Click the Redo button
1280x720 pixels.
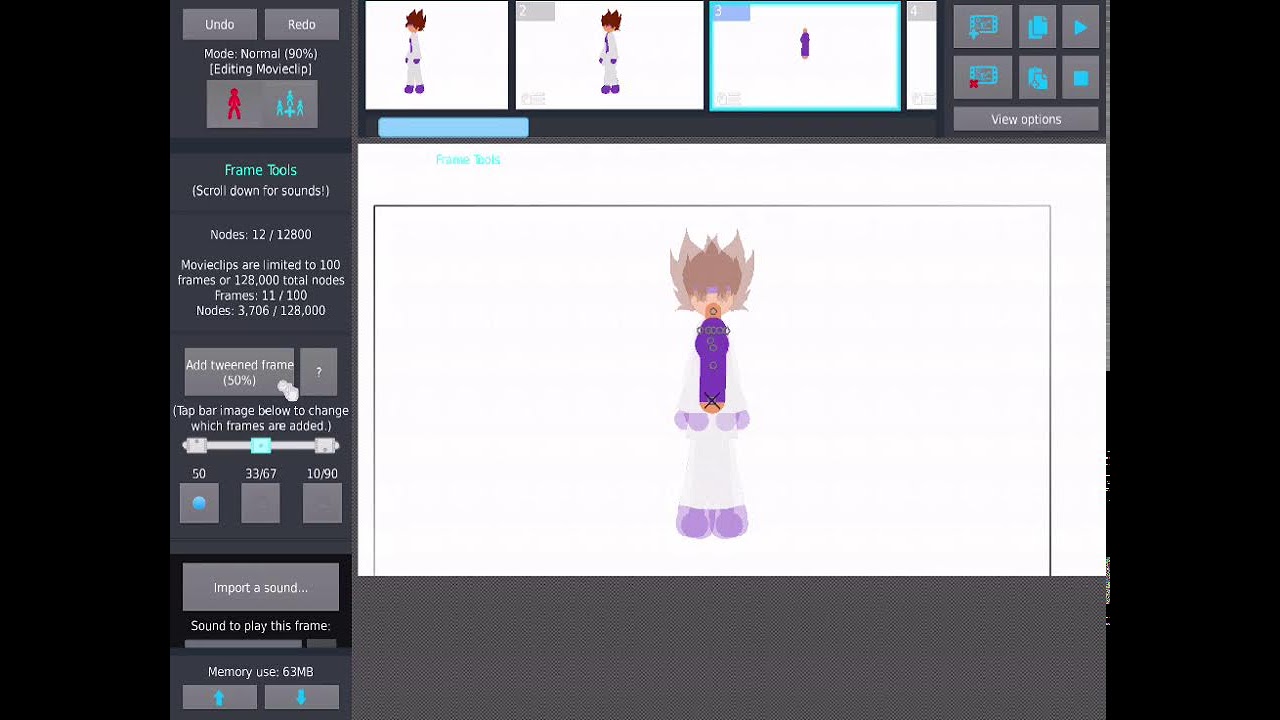(301, 25)
